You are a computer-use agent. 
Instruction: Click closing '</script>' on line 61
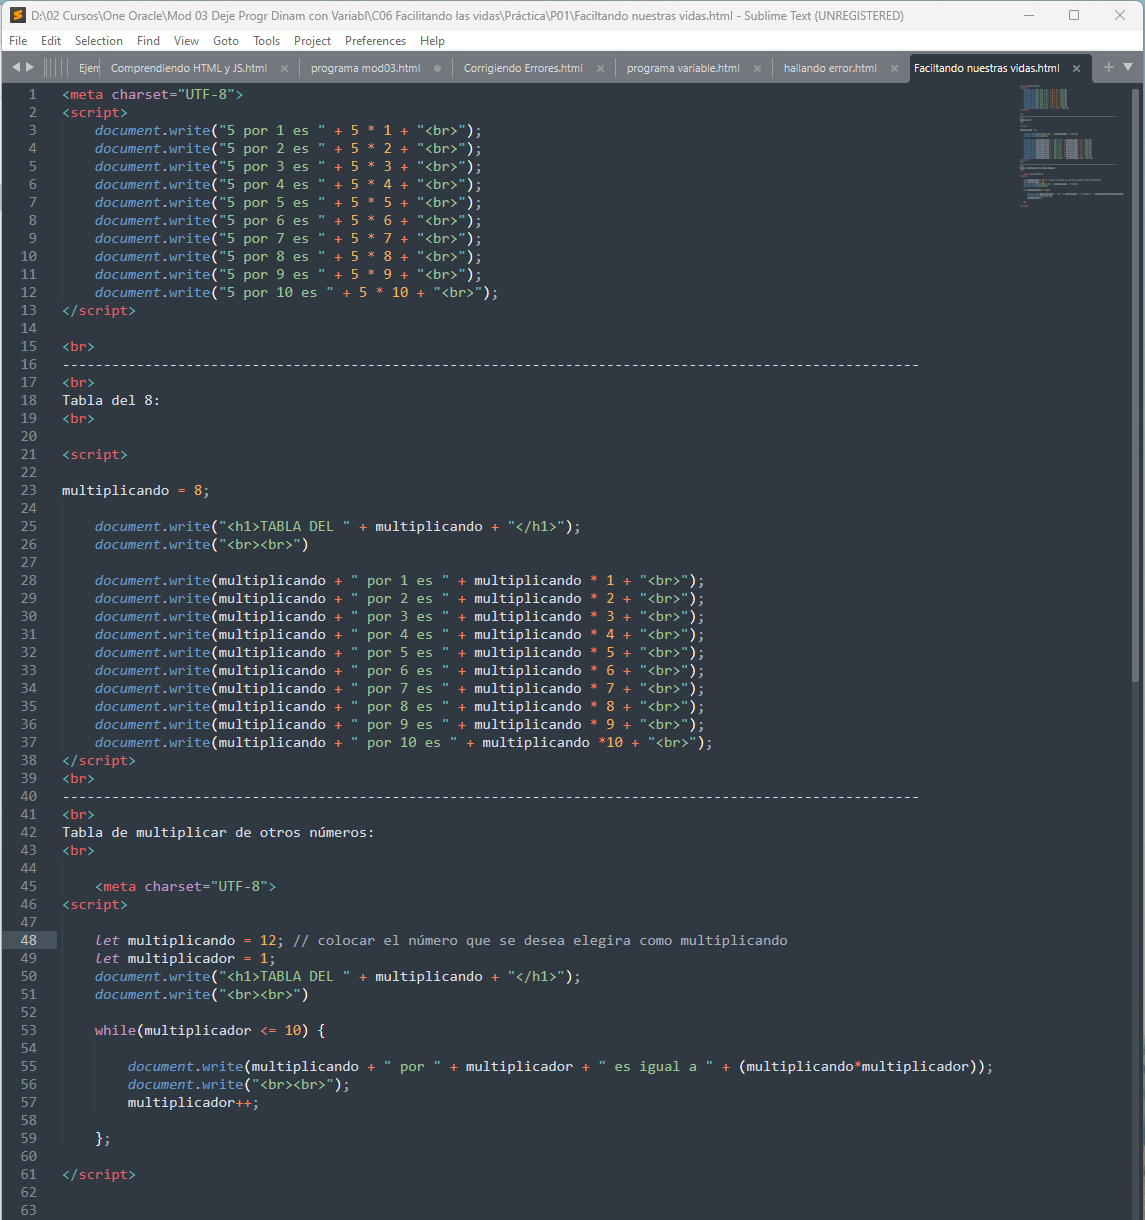[99, 1174]
